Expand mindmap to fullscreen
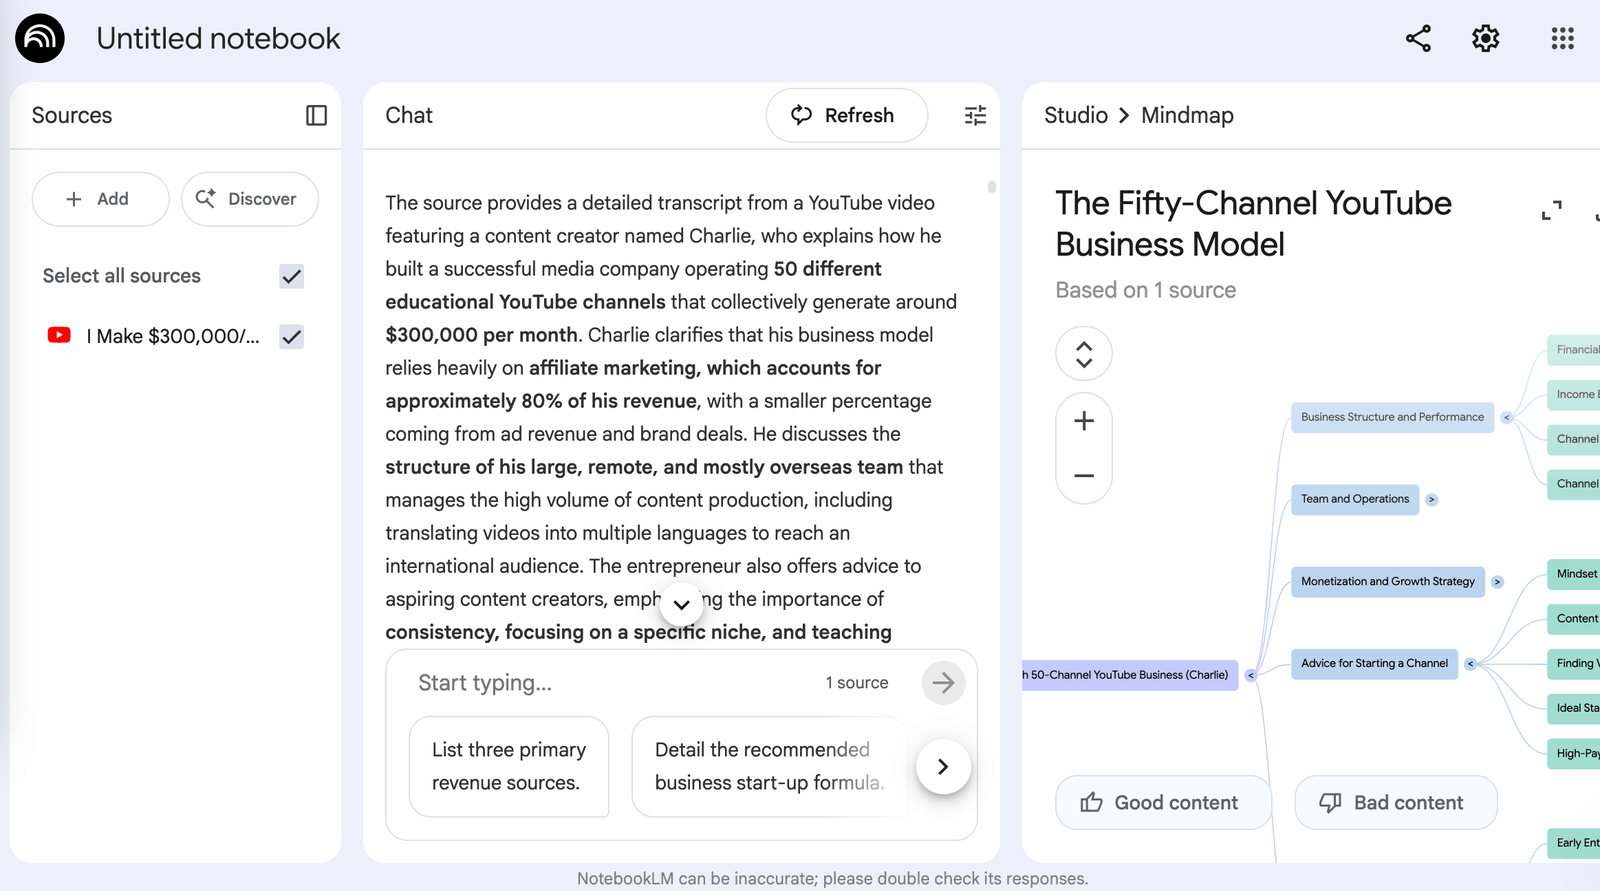The width and height of the screenshot is (1600, 891). (x=1551, y=211)
